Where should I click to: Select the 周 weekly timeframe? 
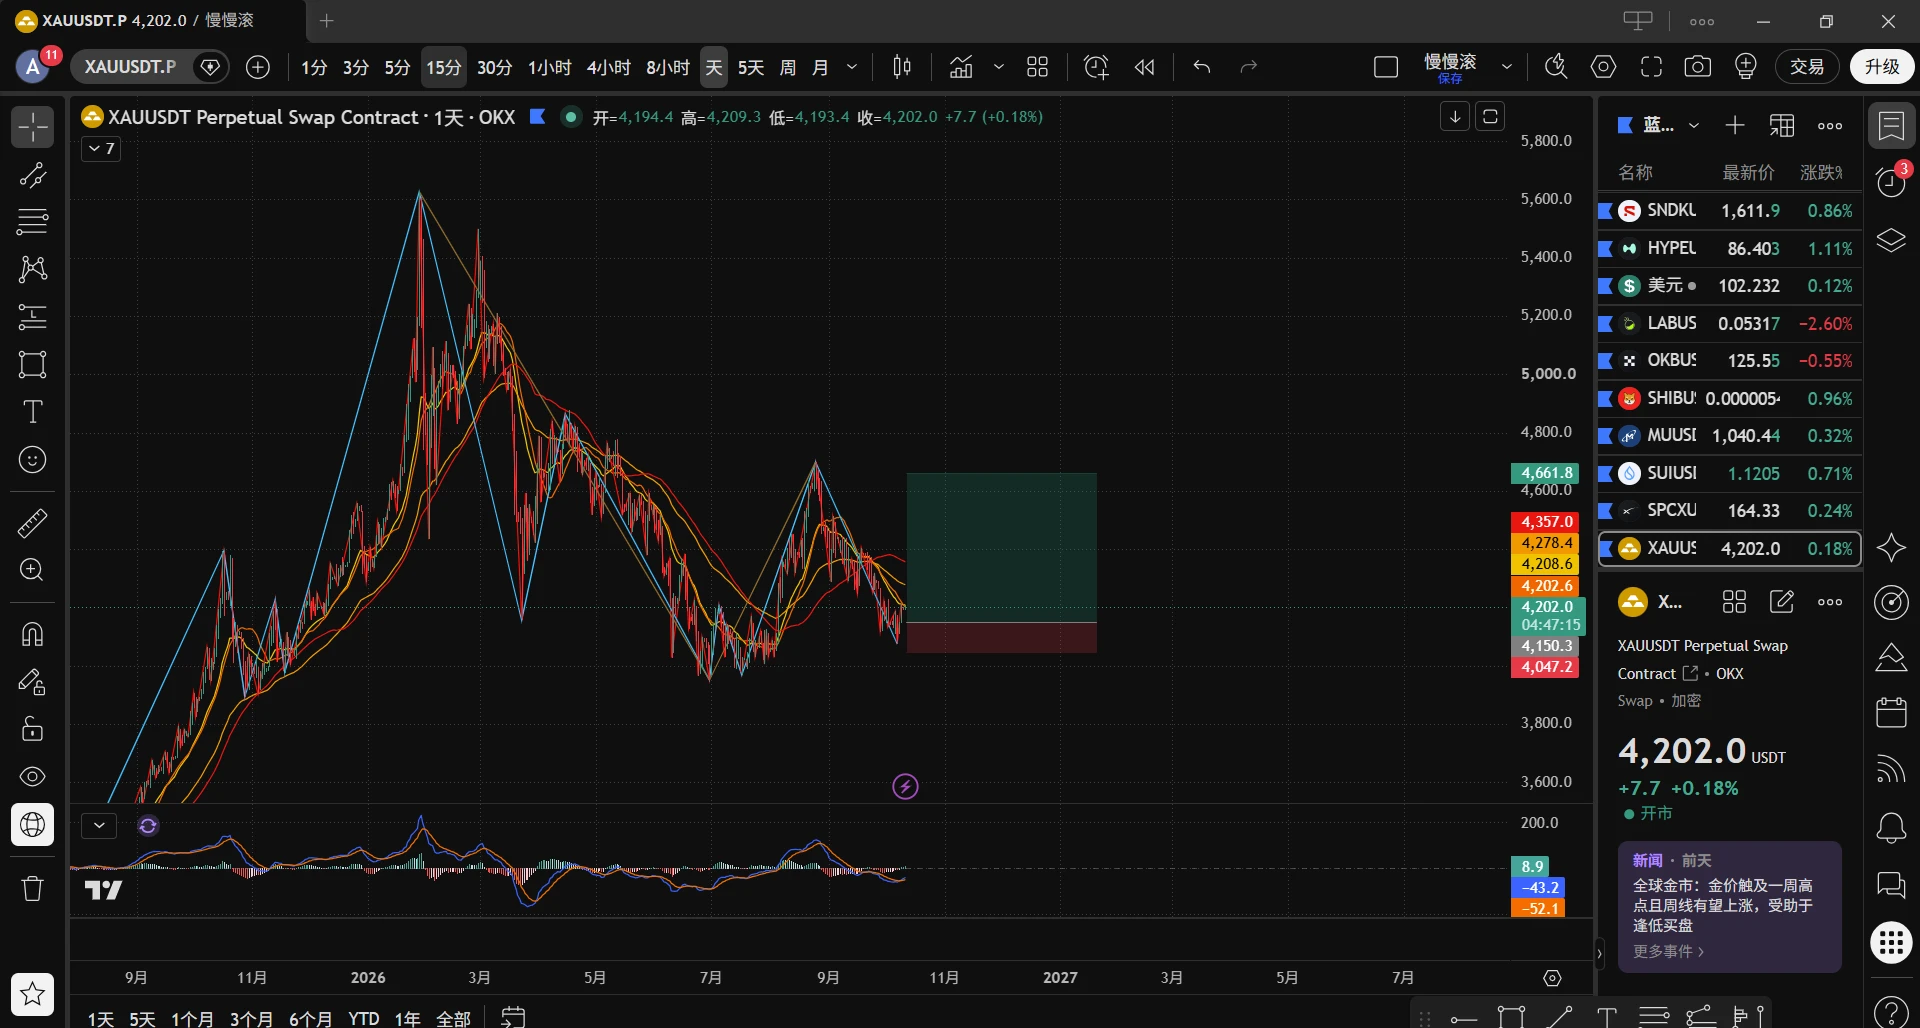tap(788, 67)
